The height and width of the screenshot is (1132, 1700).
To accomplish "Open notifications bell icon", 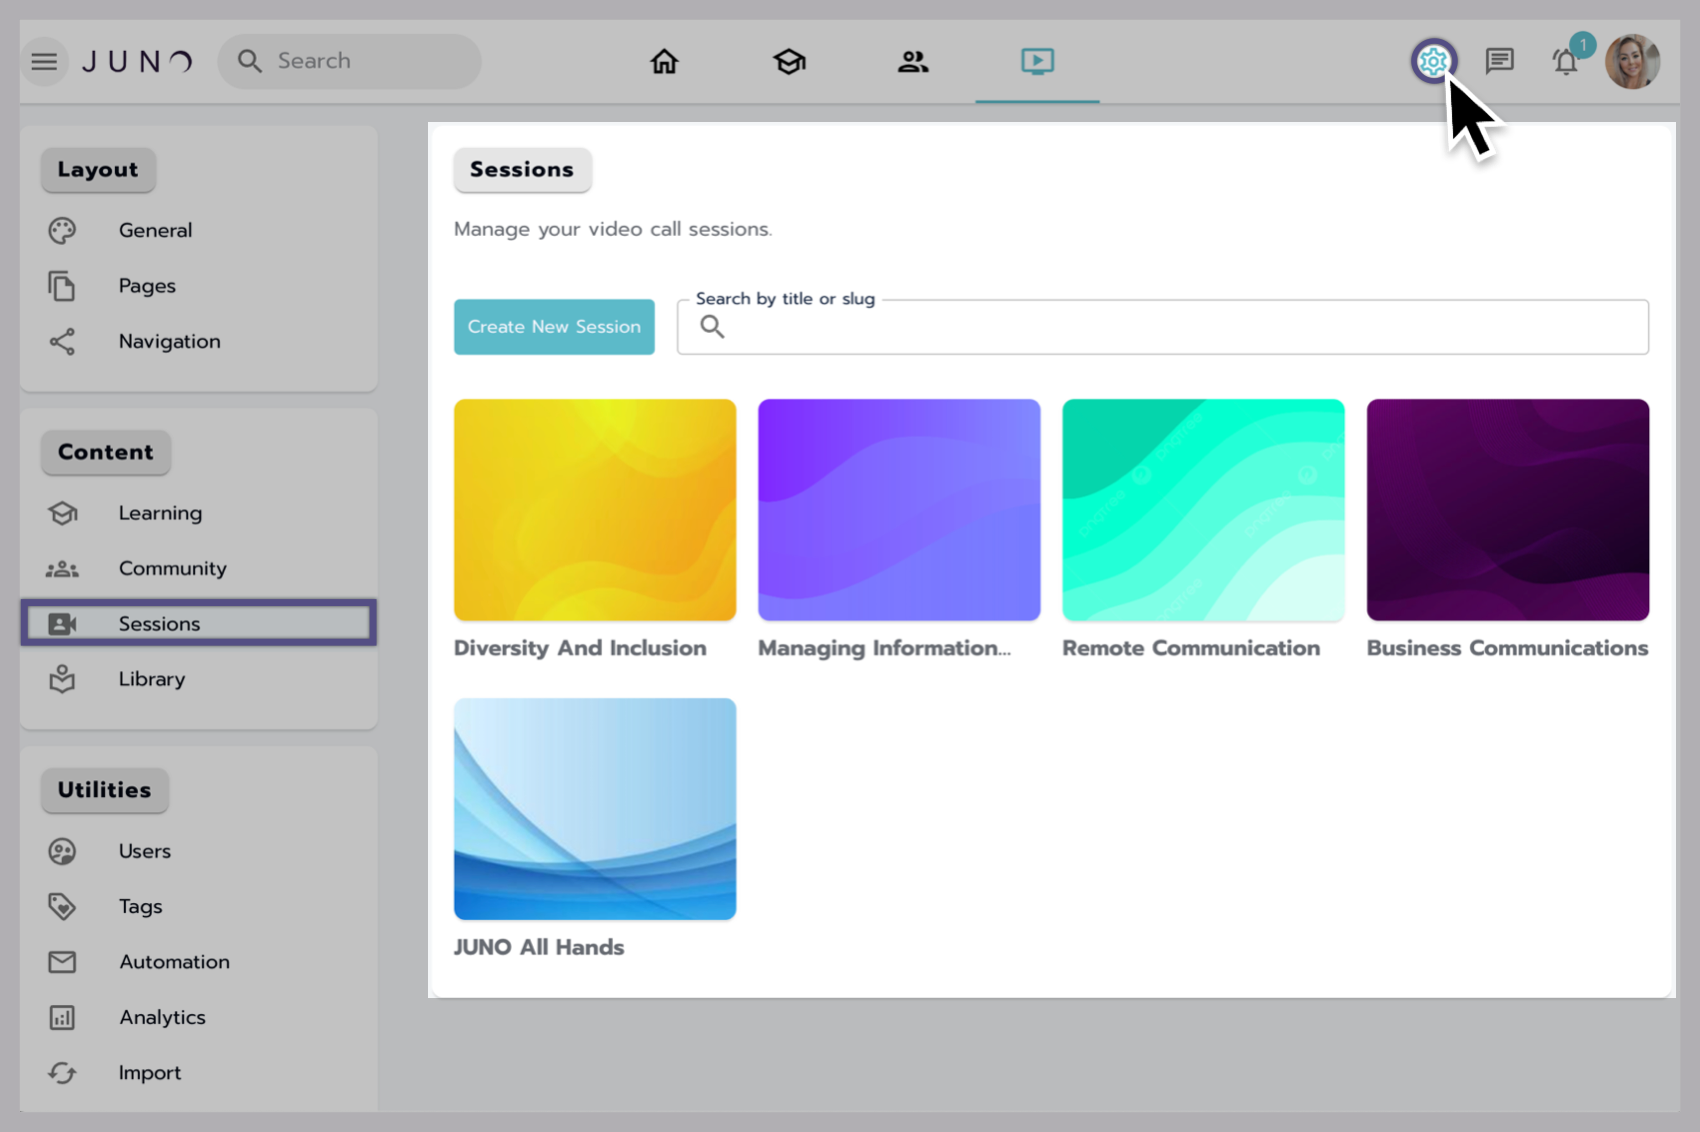I will click(x=1565, y=62).
